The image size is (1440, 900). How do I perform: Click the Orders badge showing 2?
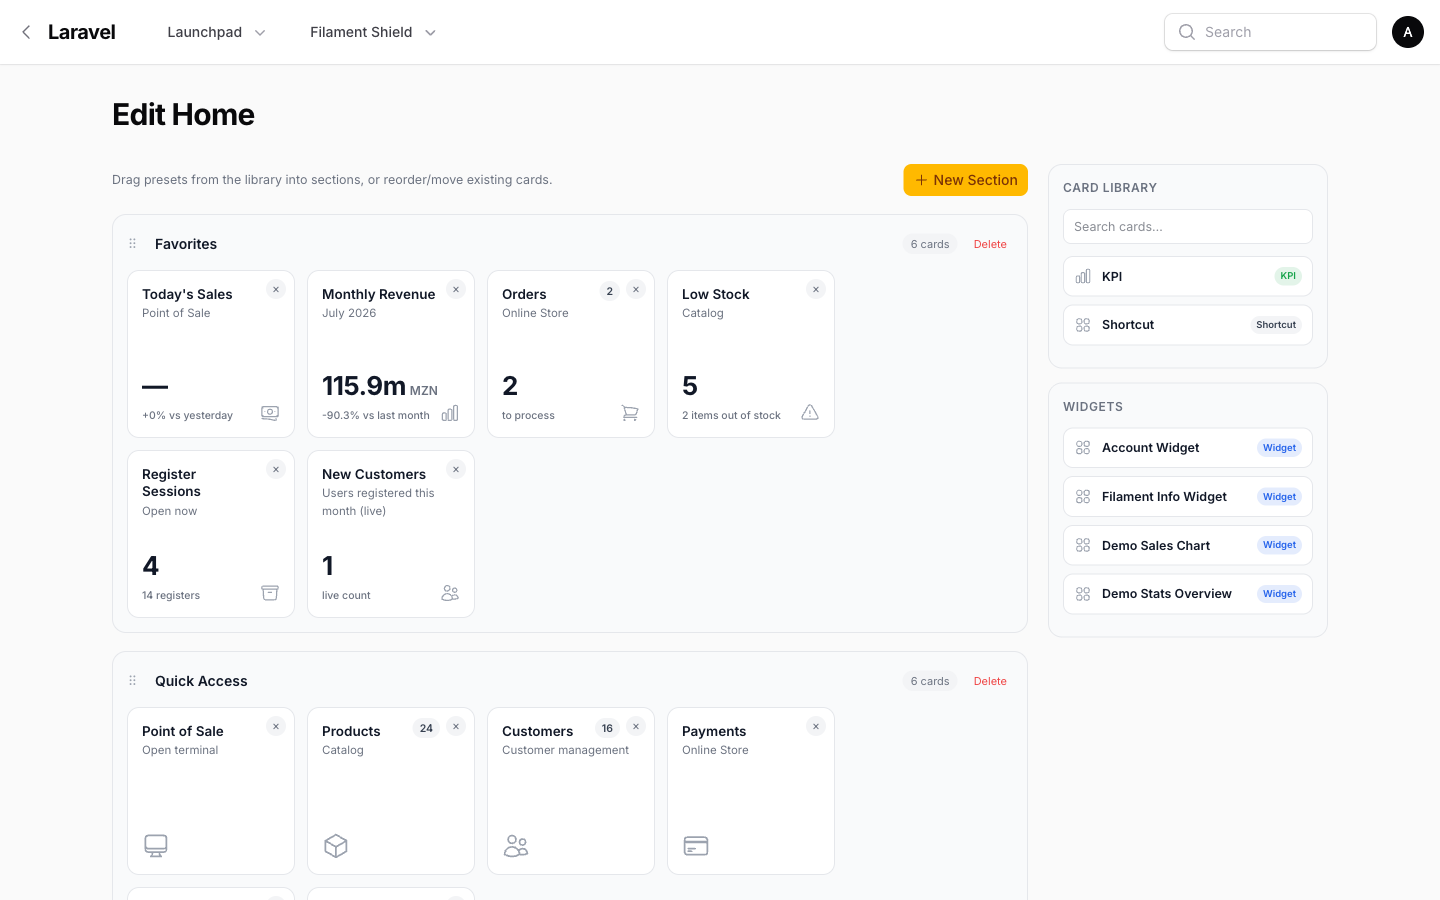pos(610,291)
